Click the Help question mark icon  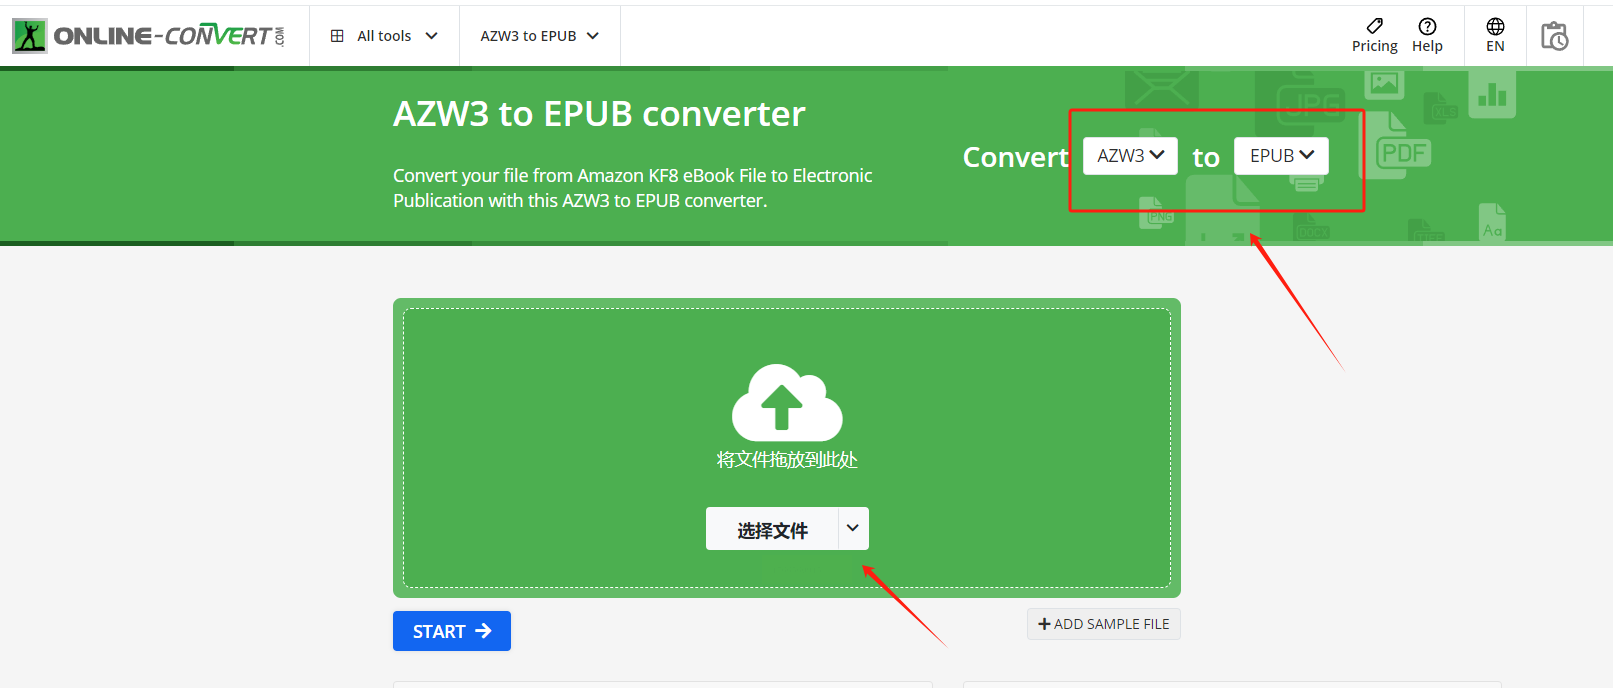(1427, 26)
